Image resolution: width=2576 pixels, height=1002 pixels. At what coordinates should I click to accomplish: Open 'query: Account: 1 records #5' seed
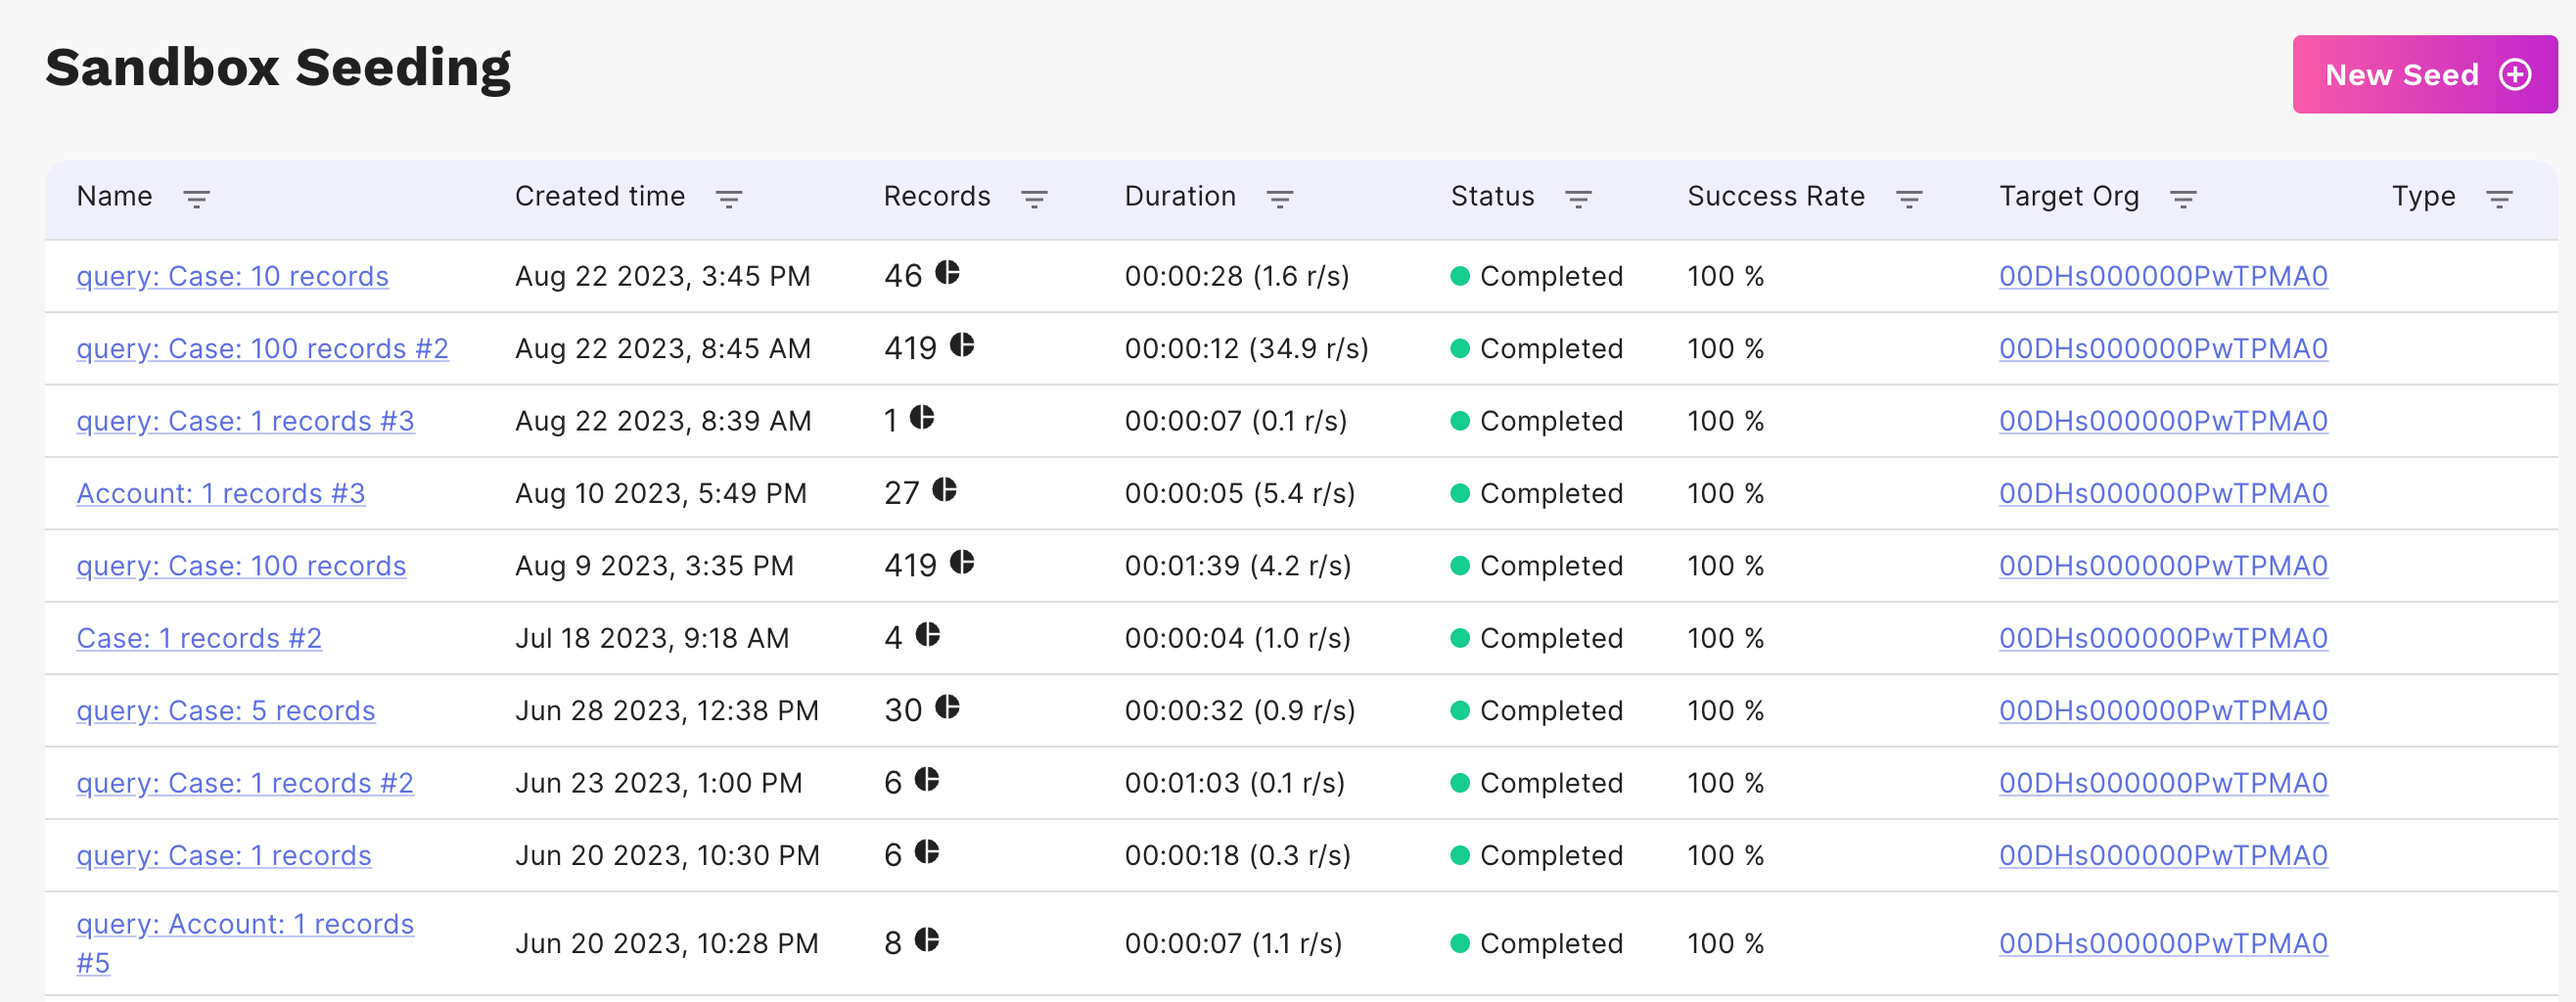[x=245, y=943]
